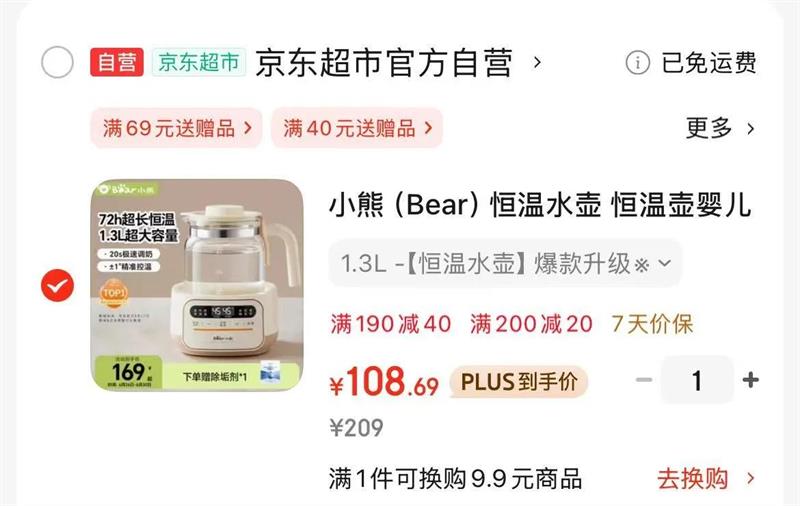Click the red 自营 badge
The height and width of the screenshot is (506, 800).
click(x=117, y=62)
